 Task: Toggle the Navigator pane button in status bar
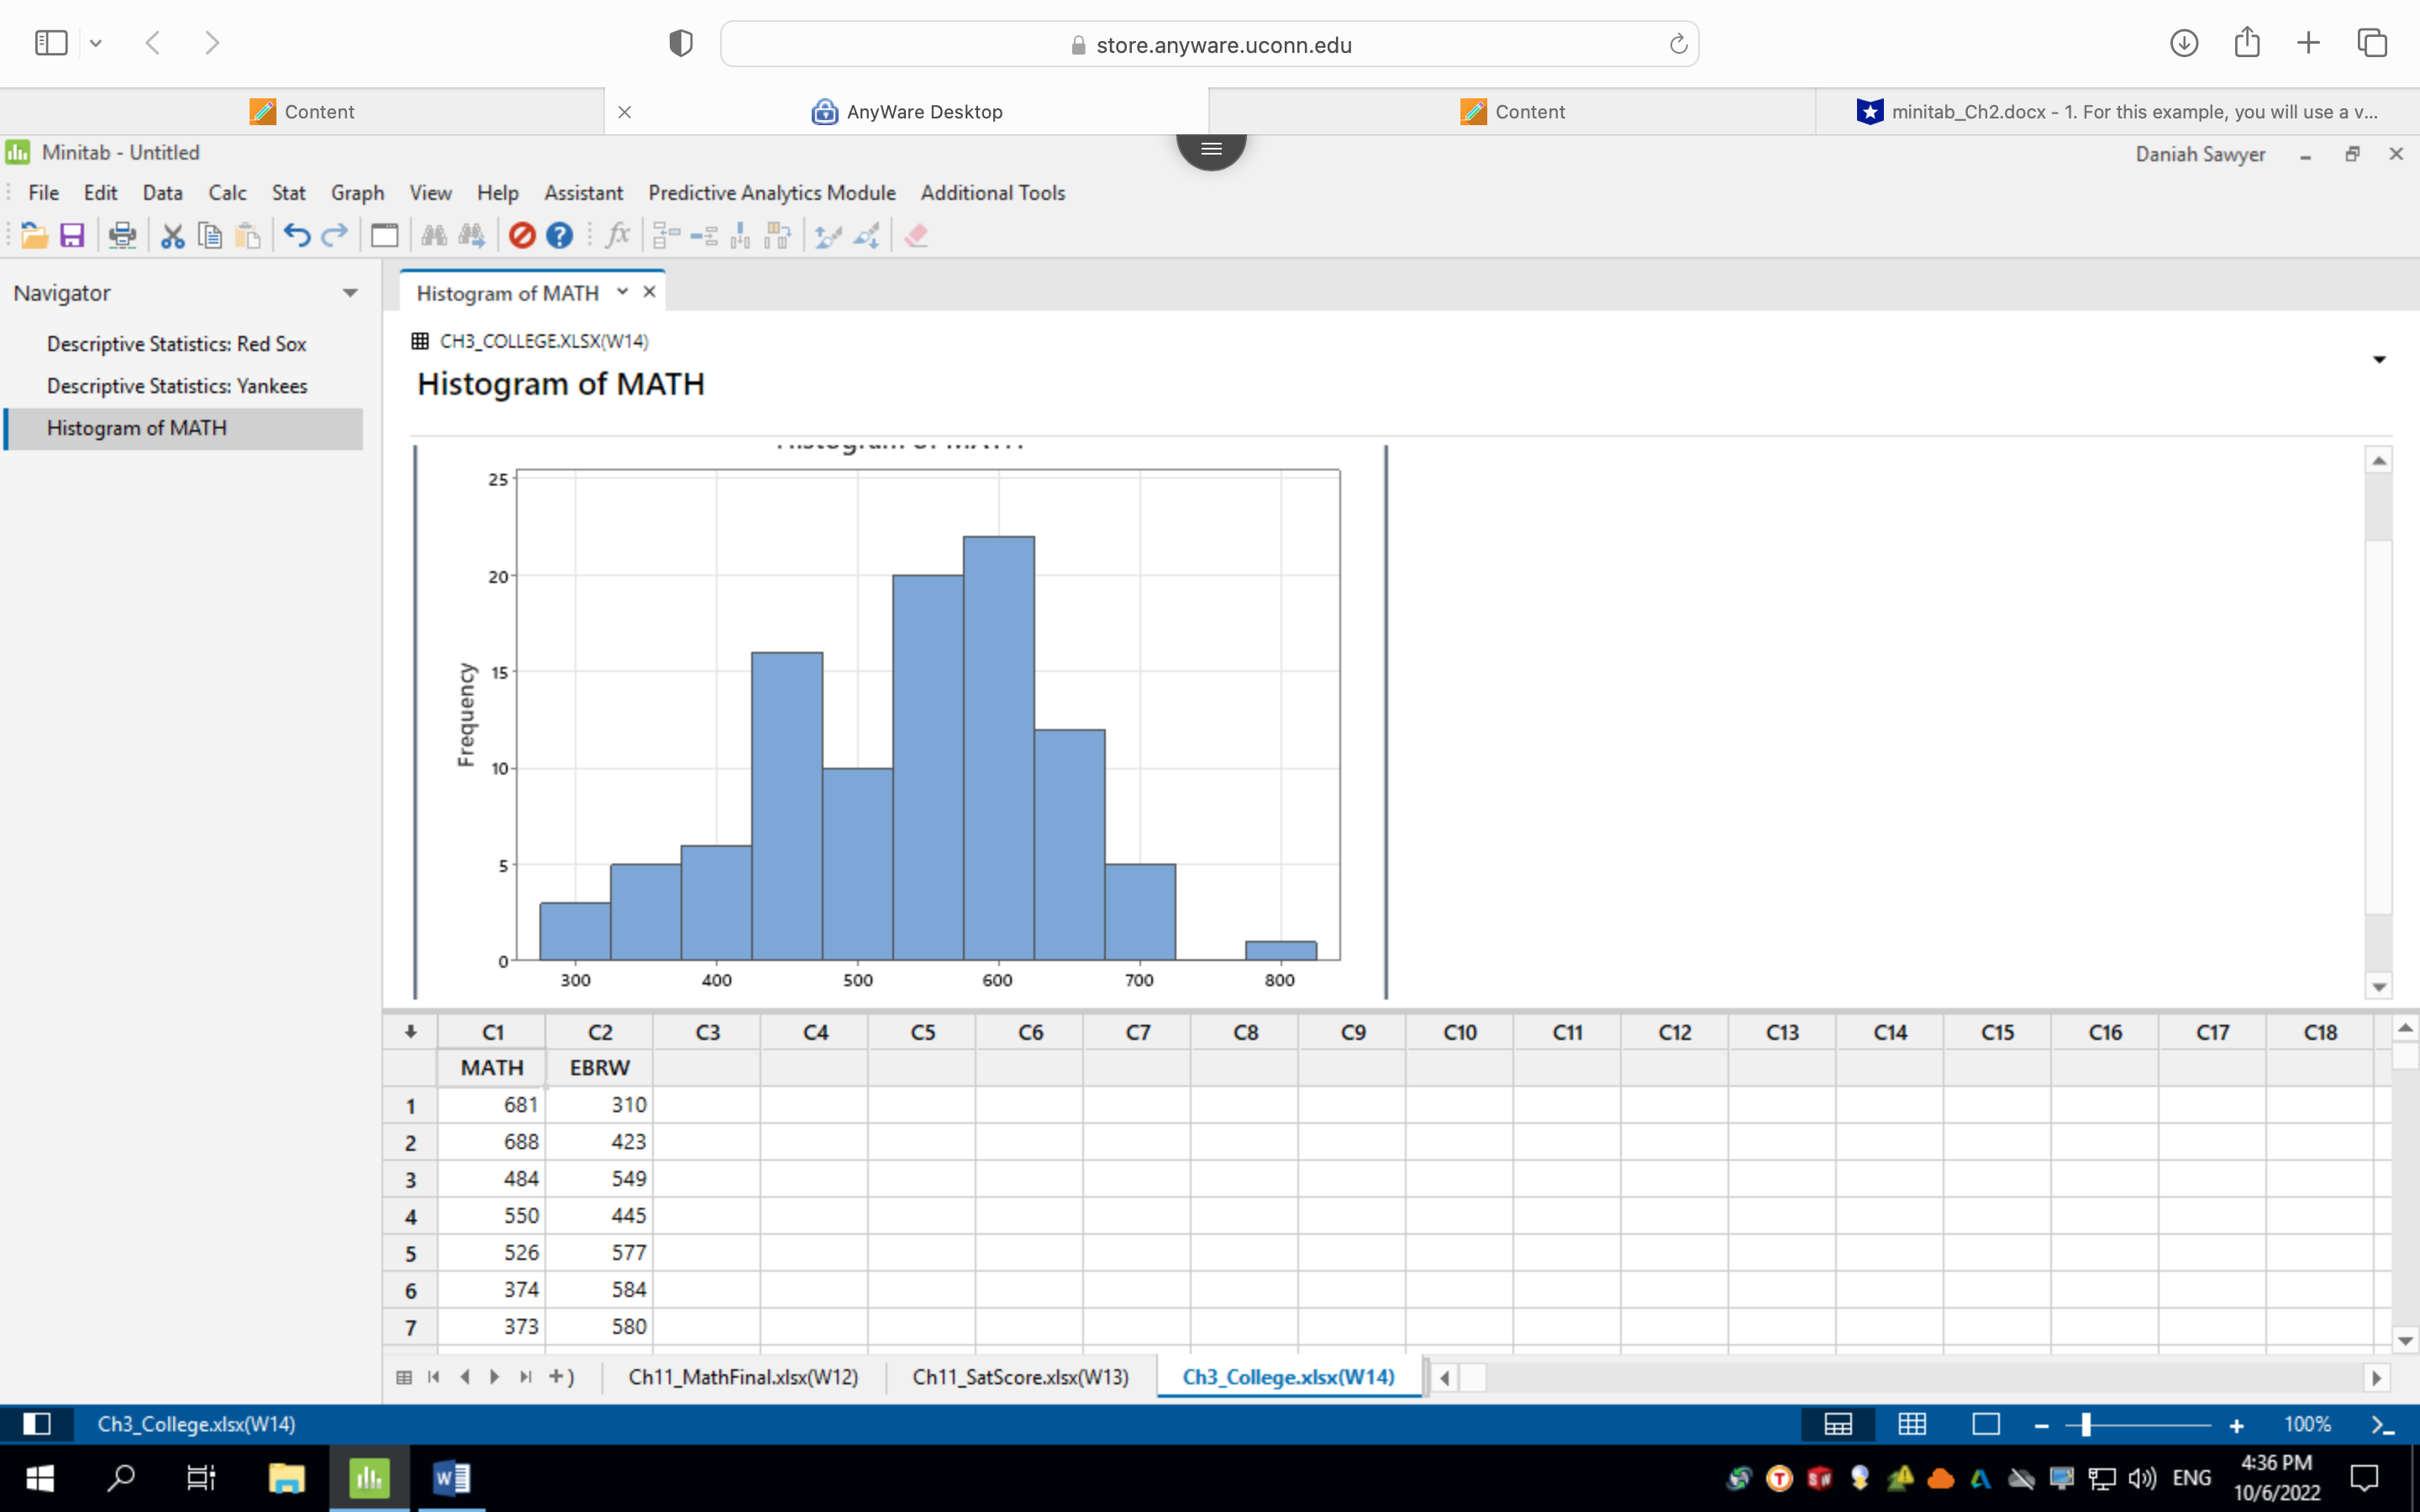(37, 1424)
